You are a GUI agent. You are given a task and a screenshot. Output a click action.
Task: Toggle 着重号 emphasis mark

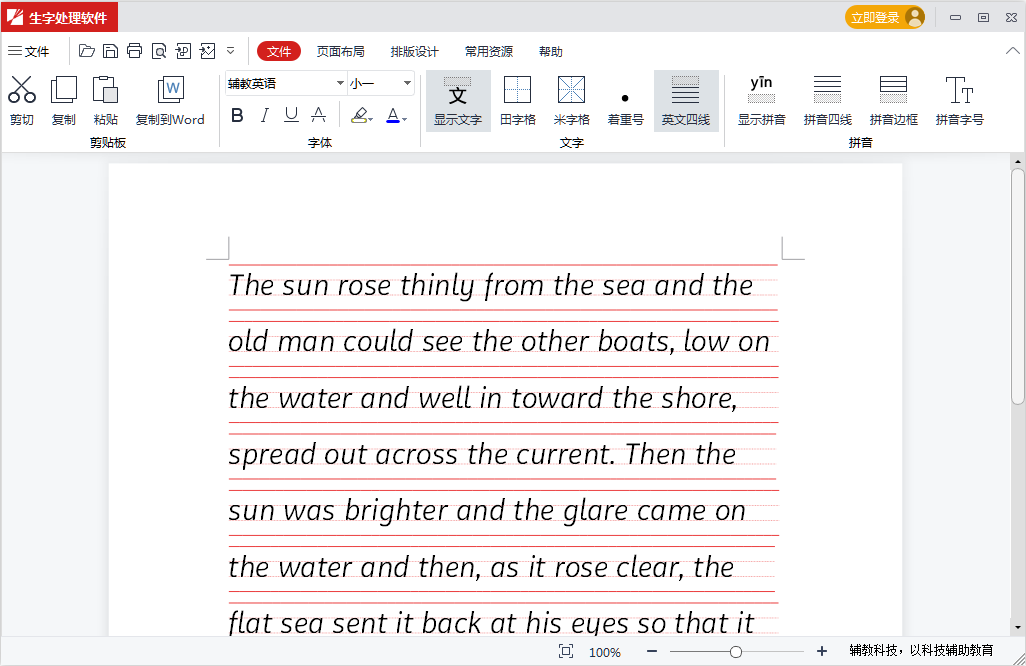pyautogui.click(x=626, y=101)
